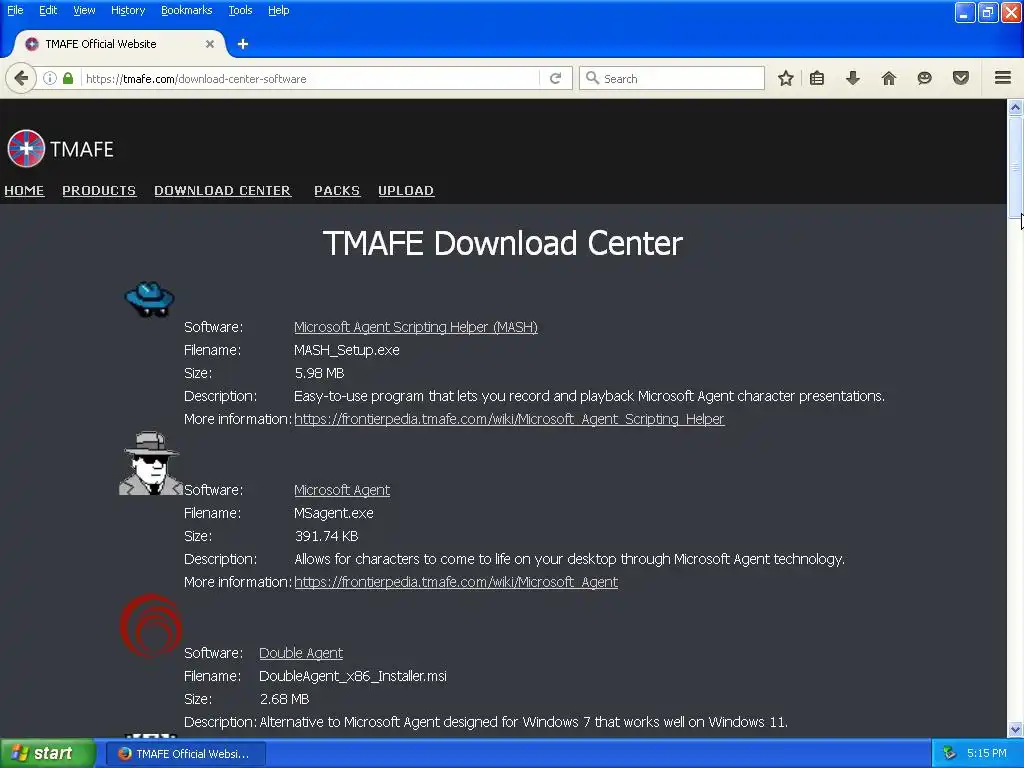This screenshot has height=768, width=1024.
Task: Close the TMAFE Official Website tab
Action: click(210, 44)
